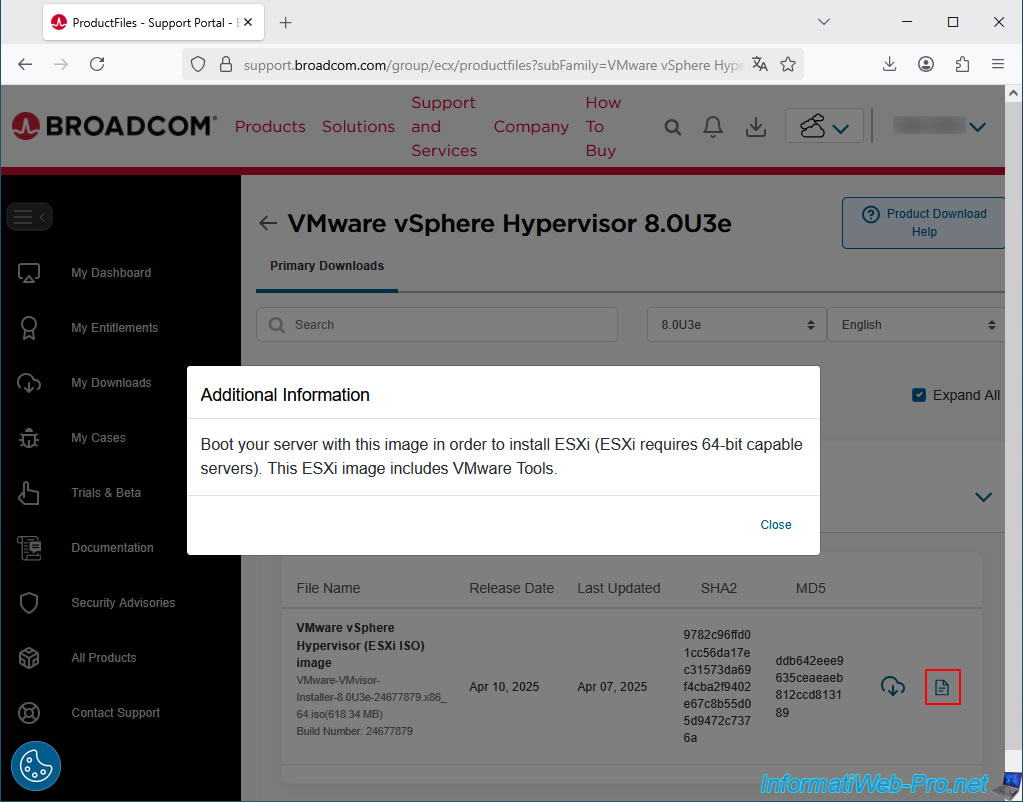Select the Primary Downloads tab
1023x802 pixels.
(x=327, y=266)
